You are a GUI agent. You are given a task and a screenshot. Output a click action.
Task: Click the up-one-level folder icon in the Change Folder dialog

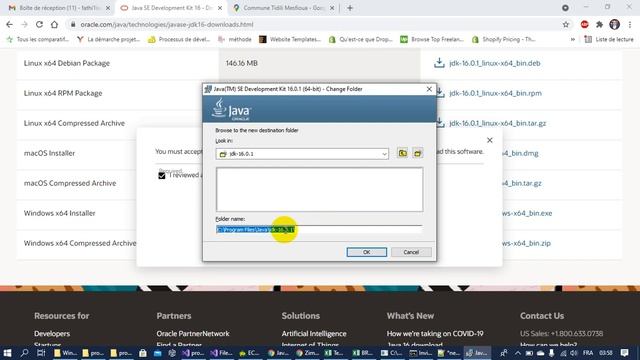402,153
